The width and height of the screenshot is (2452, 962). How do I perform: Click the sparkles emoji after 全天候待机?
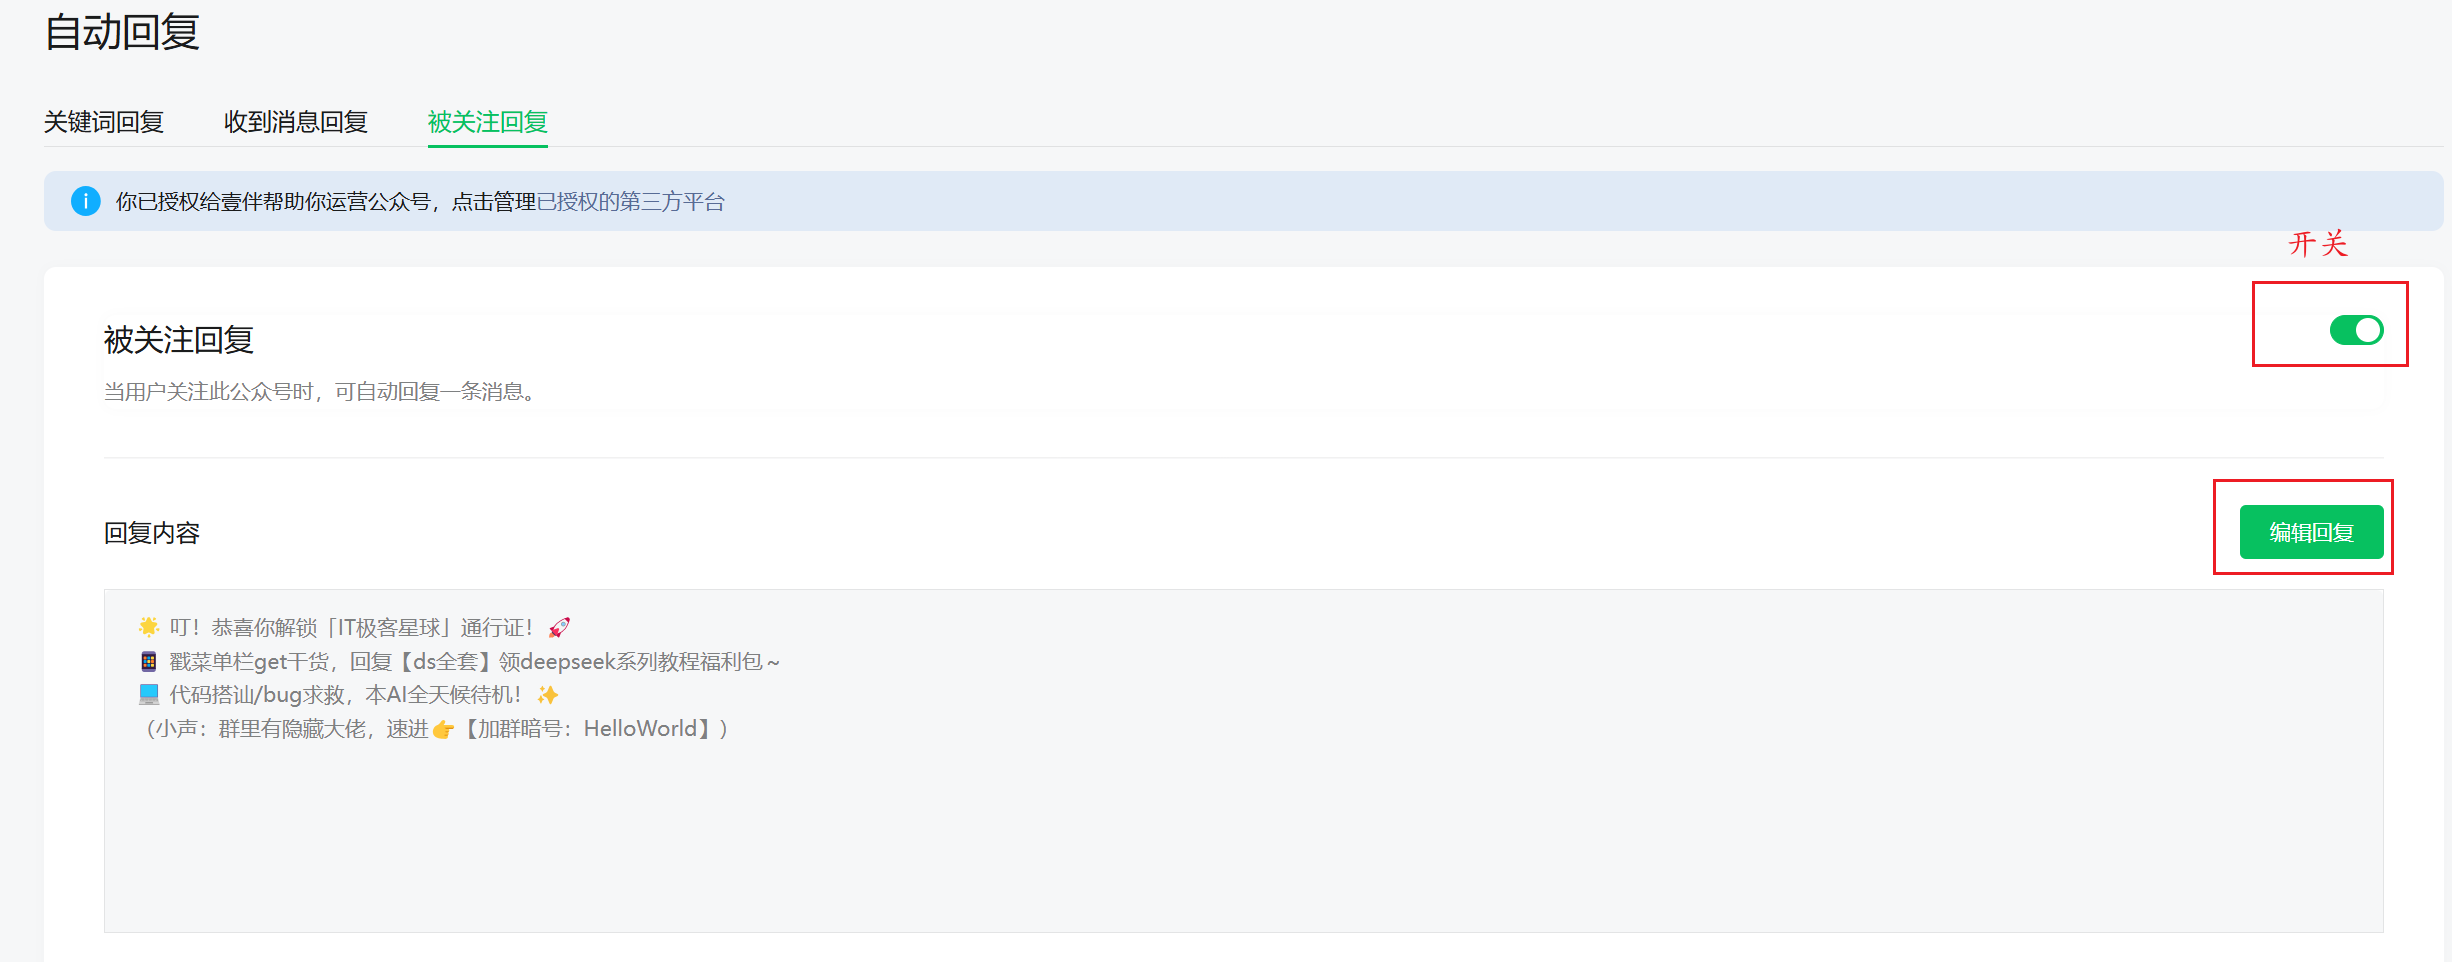pos(548,695)
